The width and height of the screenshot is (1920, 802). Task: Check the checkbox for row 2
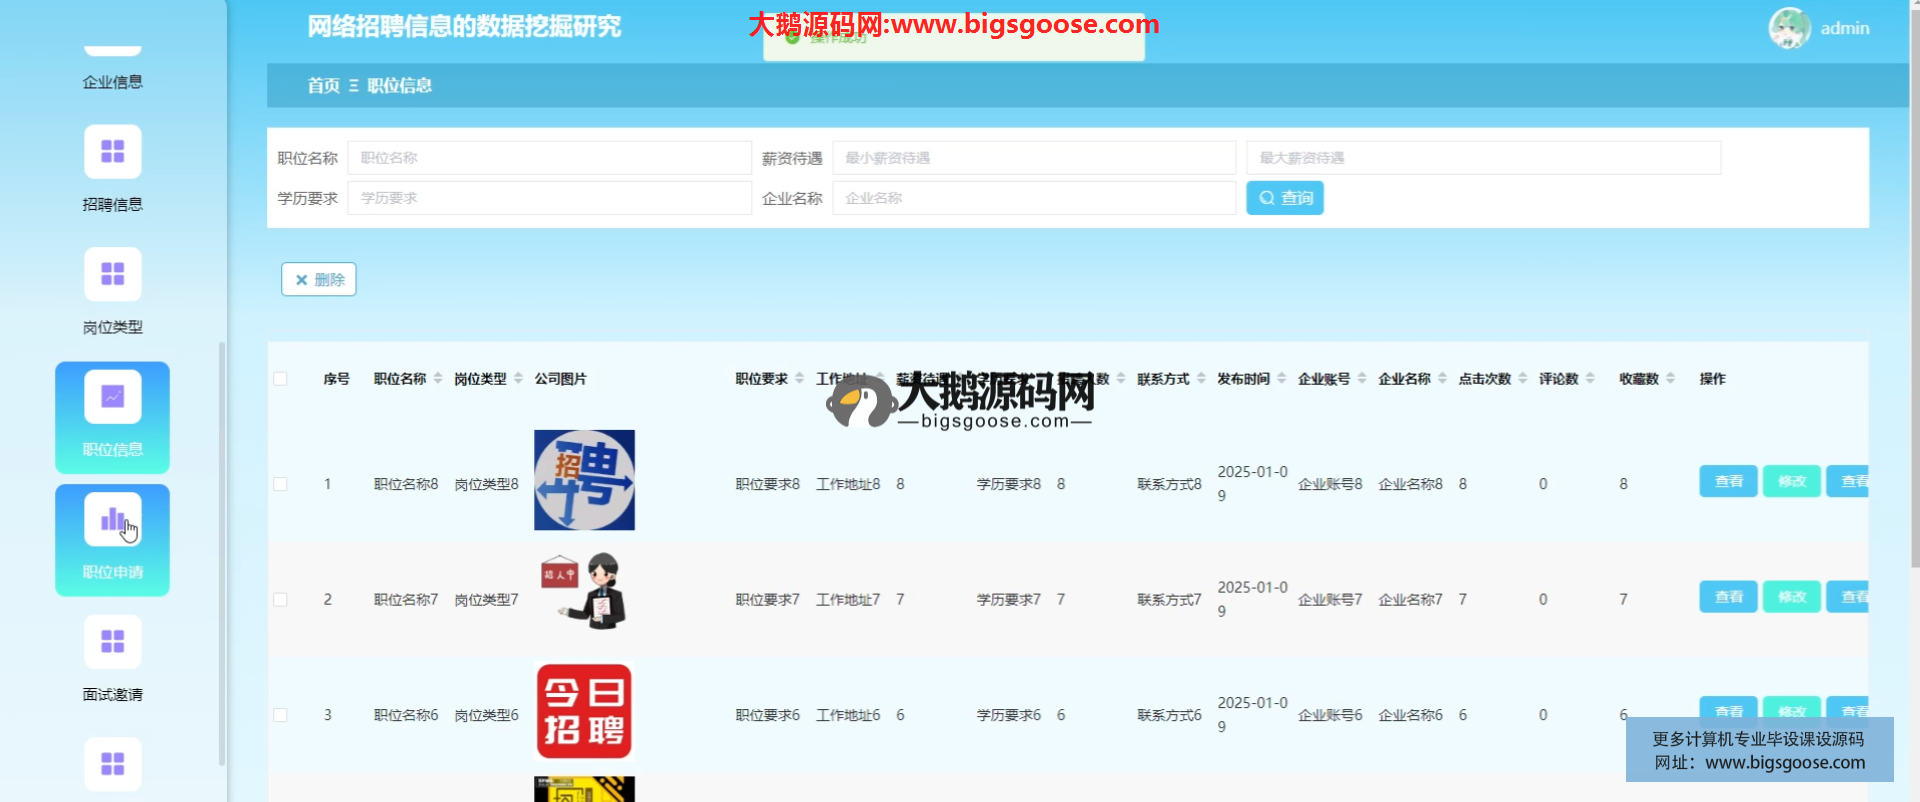[280, 600]
